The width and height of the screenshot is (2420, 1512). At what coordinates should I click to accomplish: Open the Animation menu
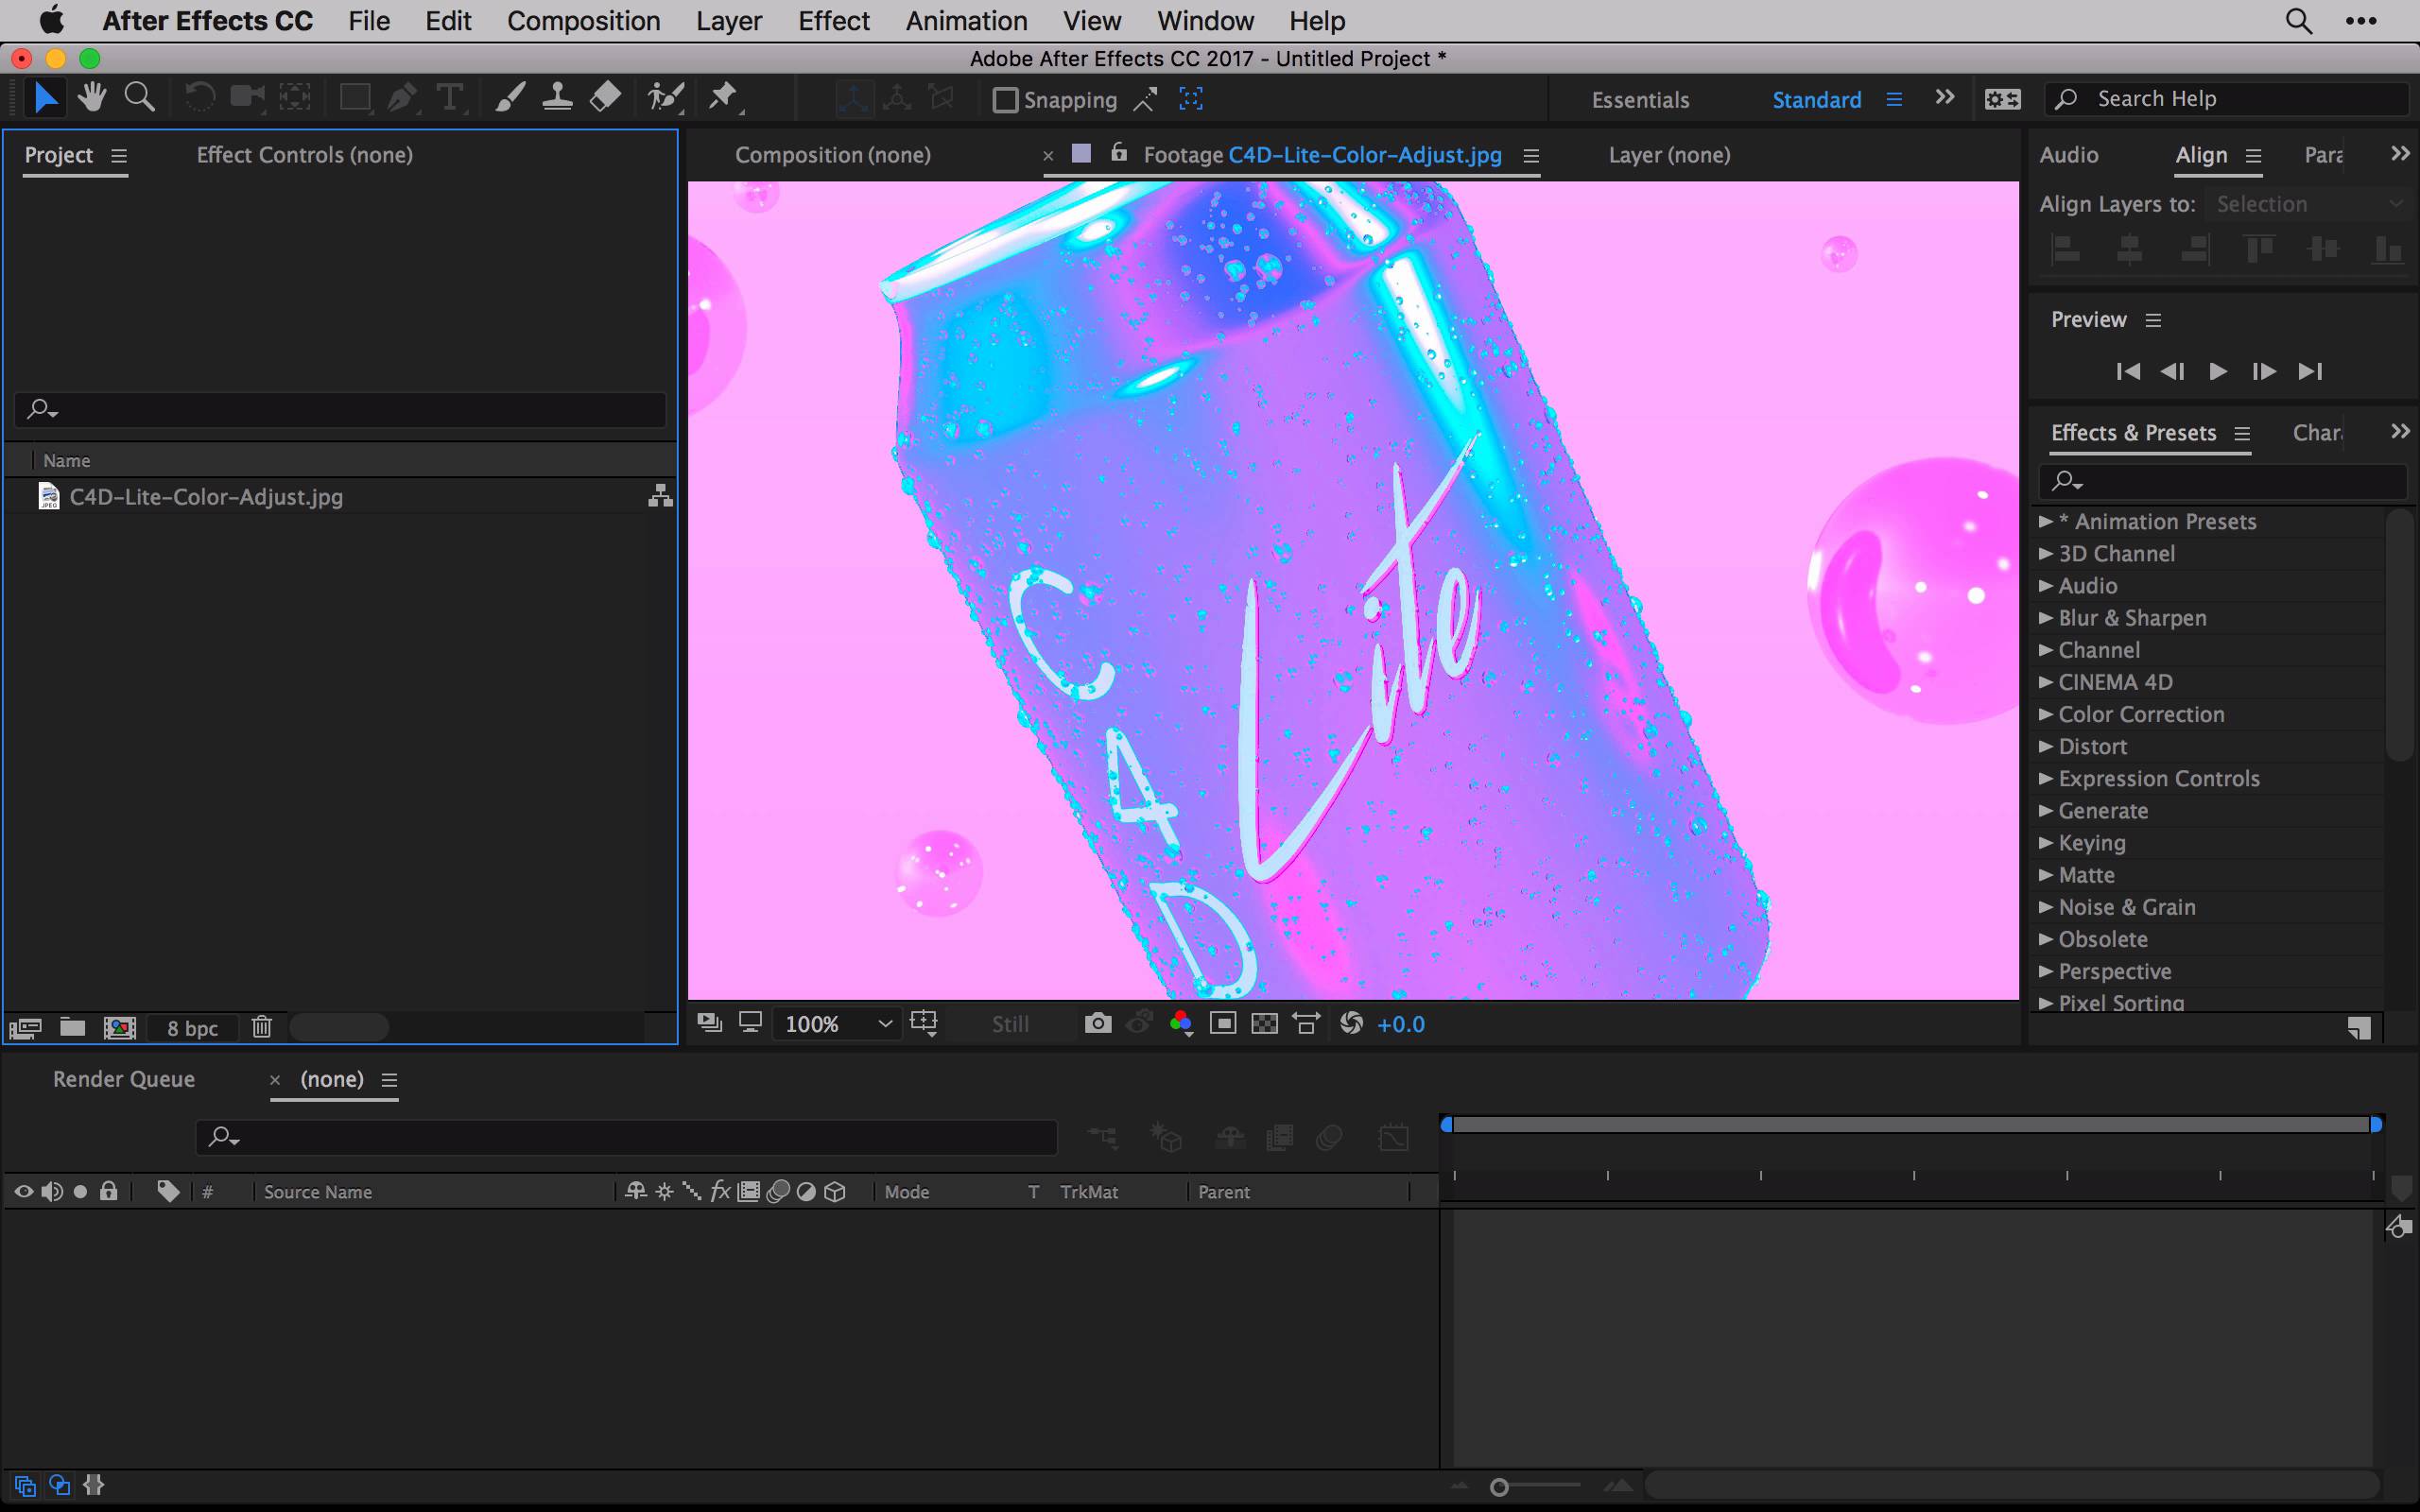[966, 21]
